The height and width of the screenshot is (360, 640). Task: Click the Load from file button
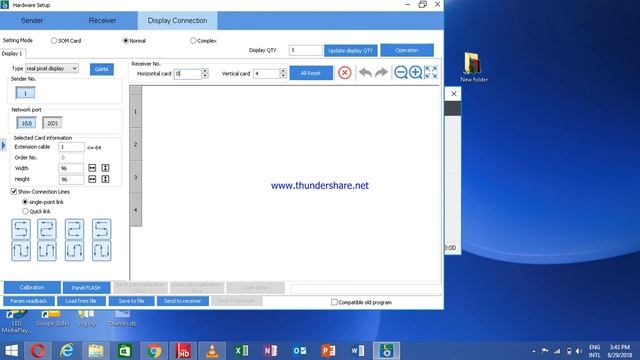click(81, 301)
